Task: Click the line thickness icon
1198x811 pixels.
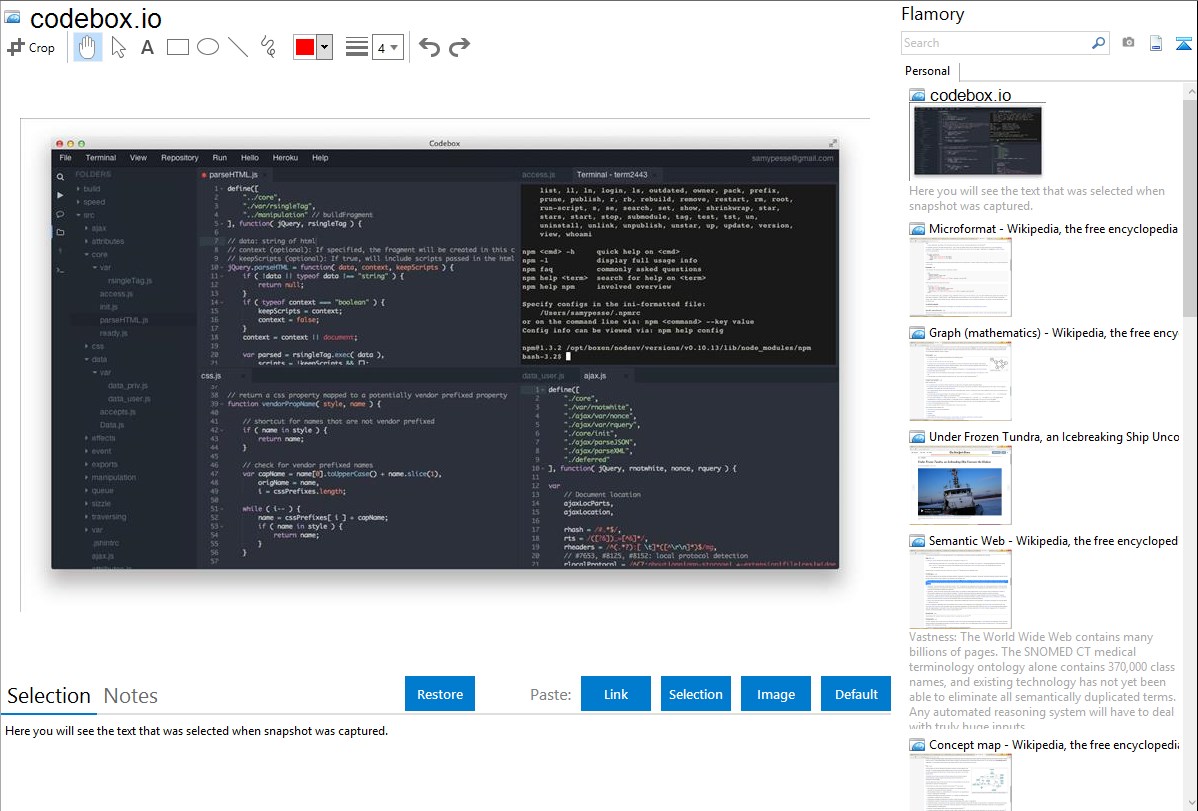Action: coord(357,47)
